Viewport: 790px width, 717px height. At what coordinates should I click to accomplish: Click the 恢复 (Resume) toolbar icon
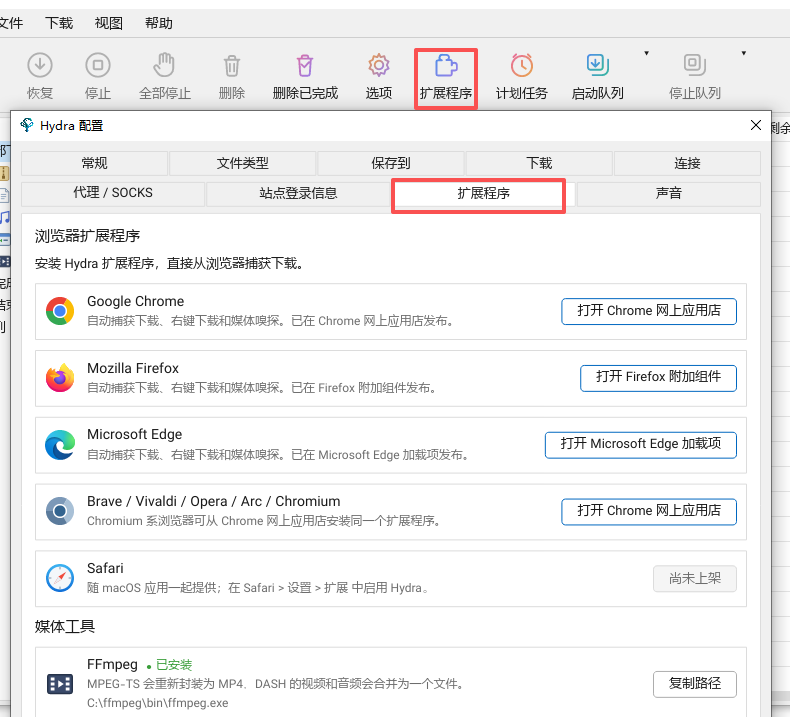[x=40, y=65]
